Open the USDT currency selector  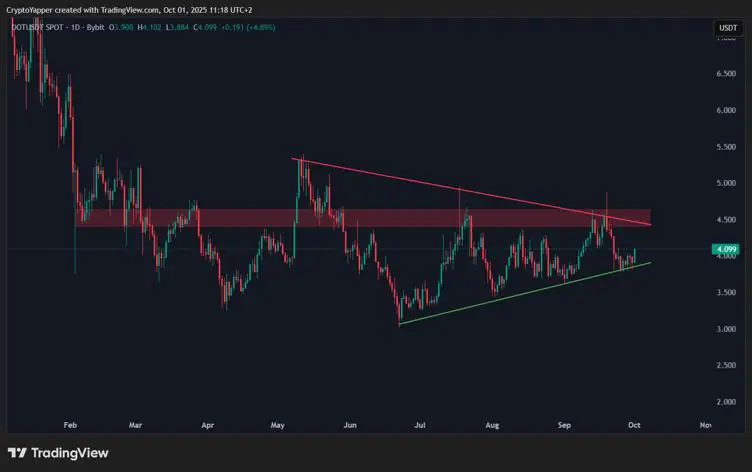coord(727,28)
